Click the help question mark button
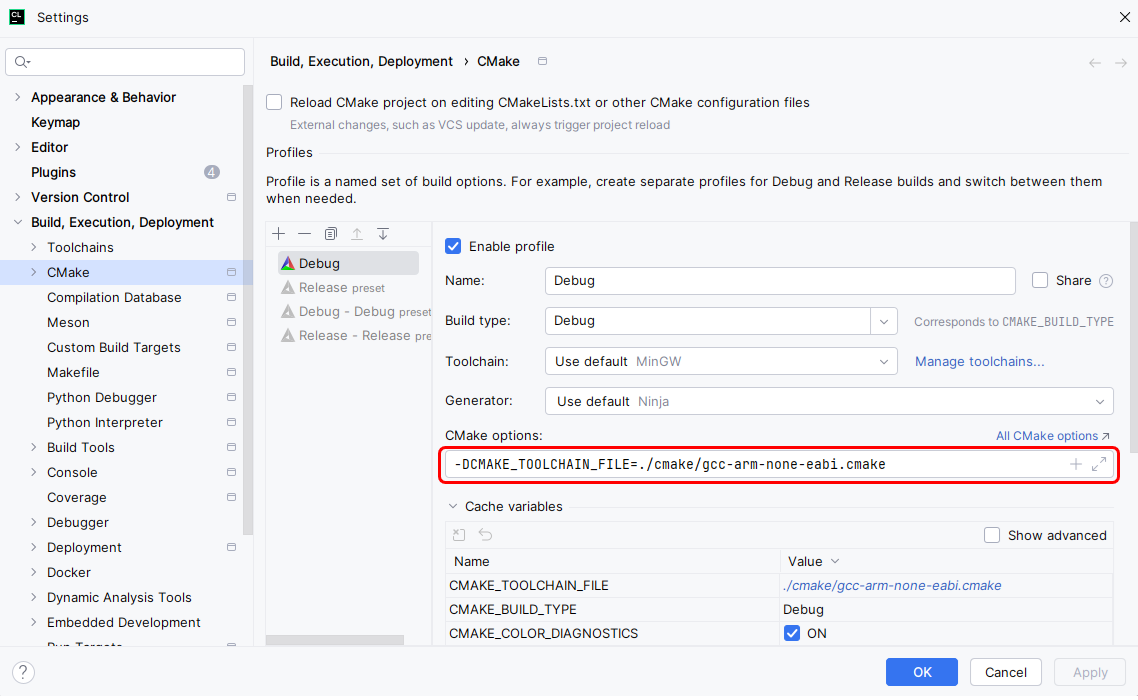The width and height of the screenshot is (1138, 700). coord(23,673)
